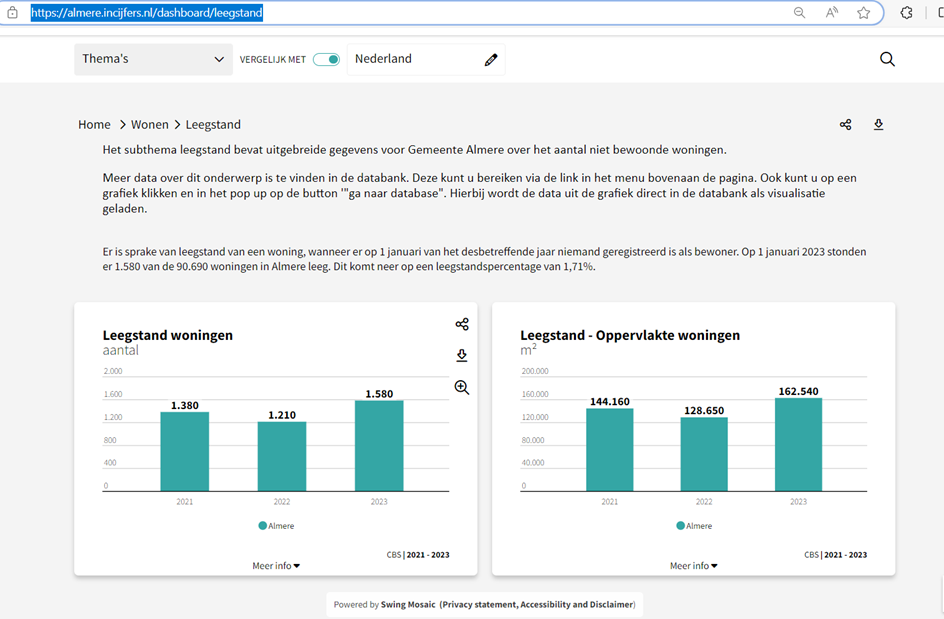Viewport: 944px width, 619px height.
Task: Download the page via breadcrumb download icon
Action: click(x=878, y=125)
